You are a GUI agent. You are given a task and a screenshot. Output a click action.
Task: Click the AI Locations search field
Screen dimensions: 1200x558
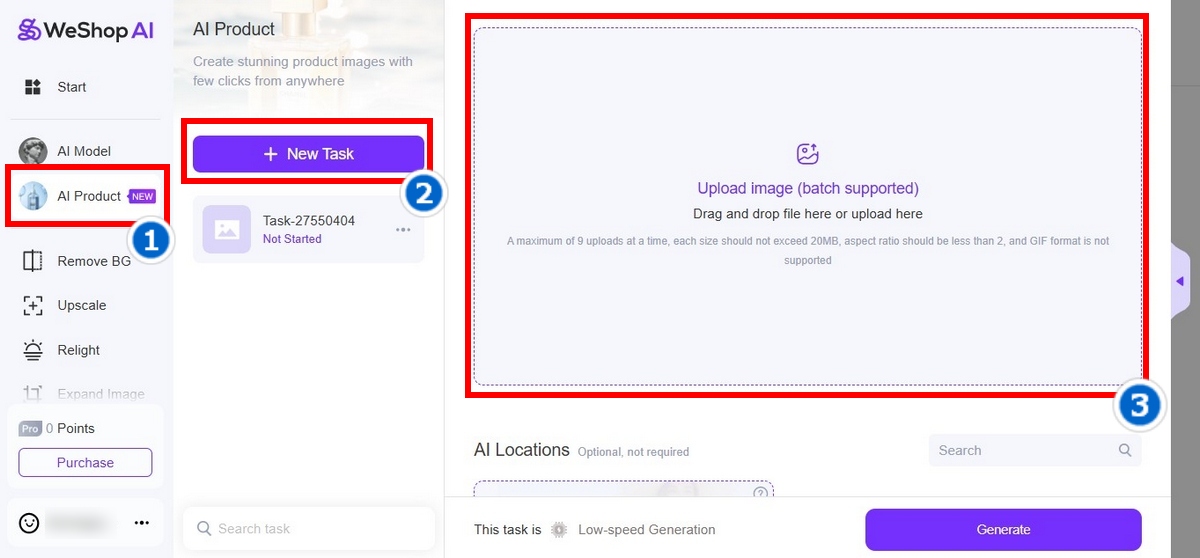[1035, 450]
